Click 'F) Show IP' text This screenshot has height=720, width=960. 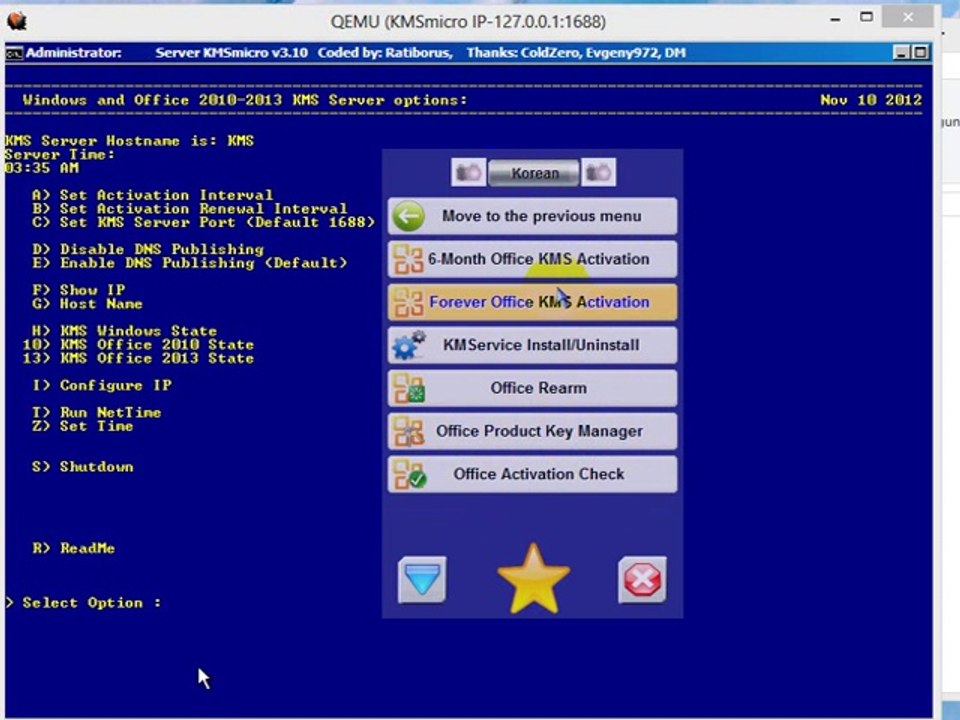[78, 290]
